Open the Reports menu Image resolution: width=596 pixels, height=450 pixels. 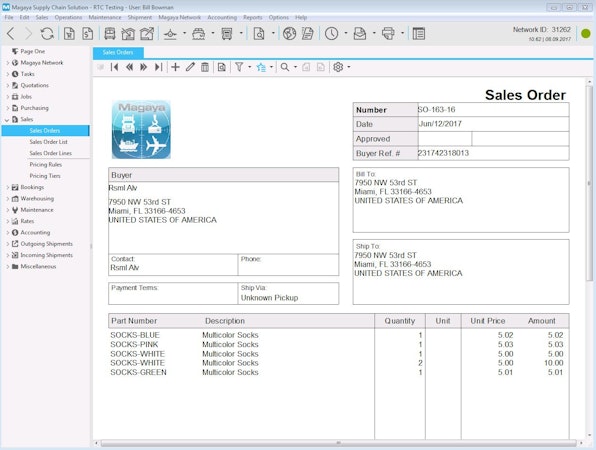(x=253, y=17)
